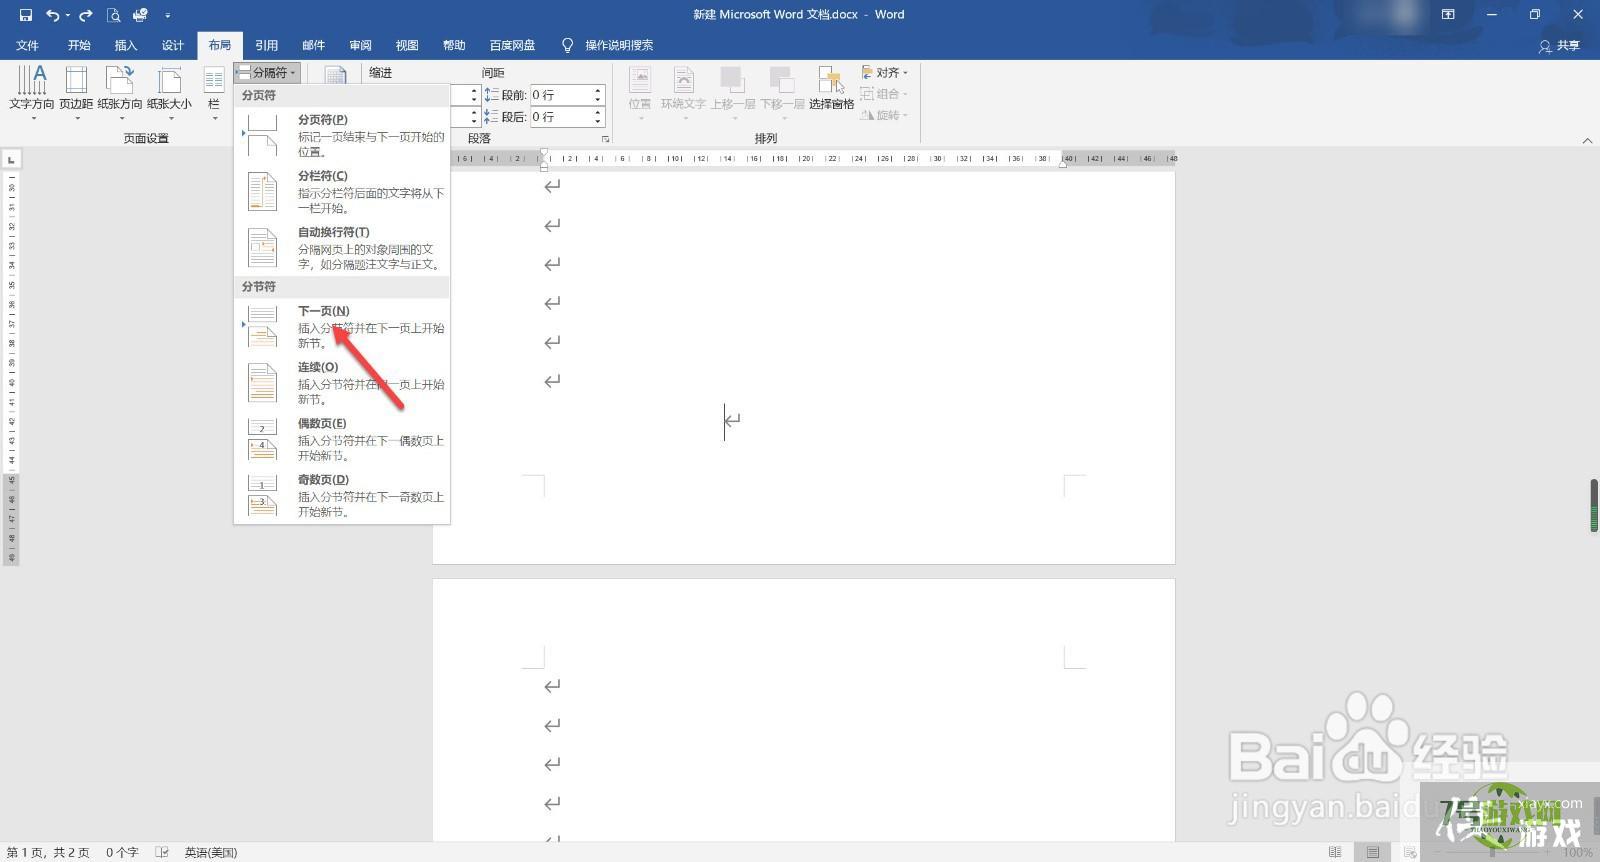Click the 操作说明搜索 search box
The height and width of the screenshot is (862, 1600).
[608, 45]
